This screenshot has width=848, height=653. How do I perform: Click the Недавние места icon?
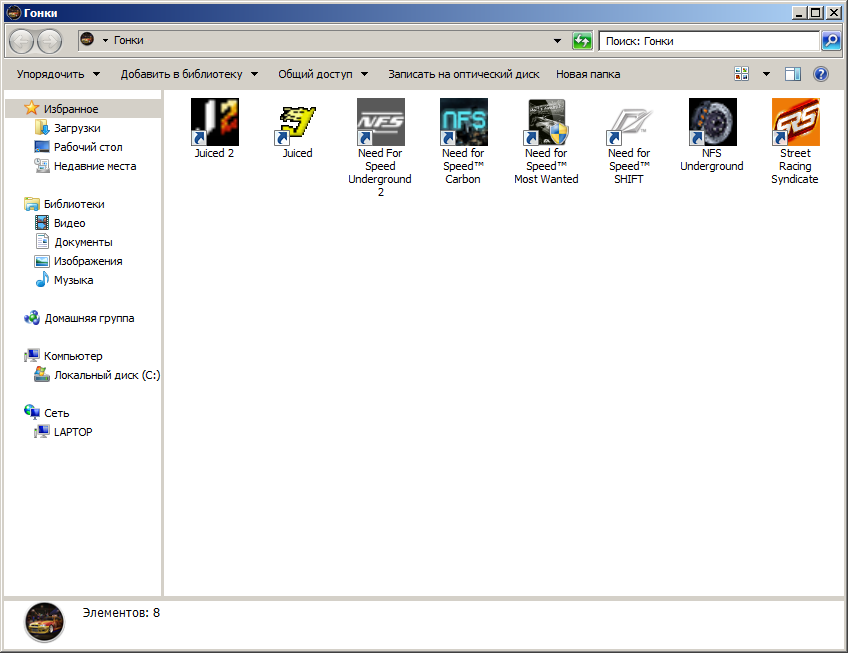pyautogui.click(x=42, y=166)
